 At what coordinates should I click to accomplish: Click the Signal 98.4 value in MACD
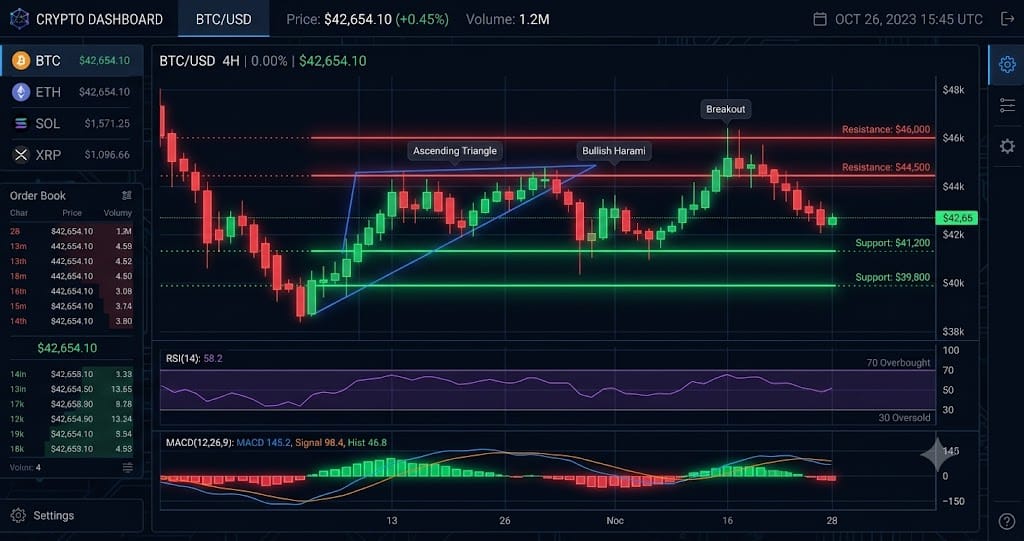pyautogui.click(x=319, y=442)
